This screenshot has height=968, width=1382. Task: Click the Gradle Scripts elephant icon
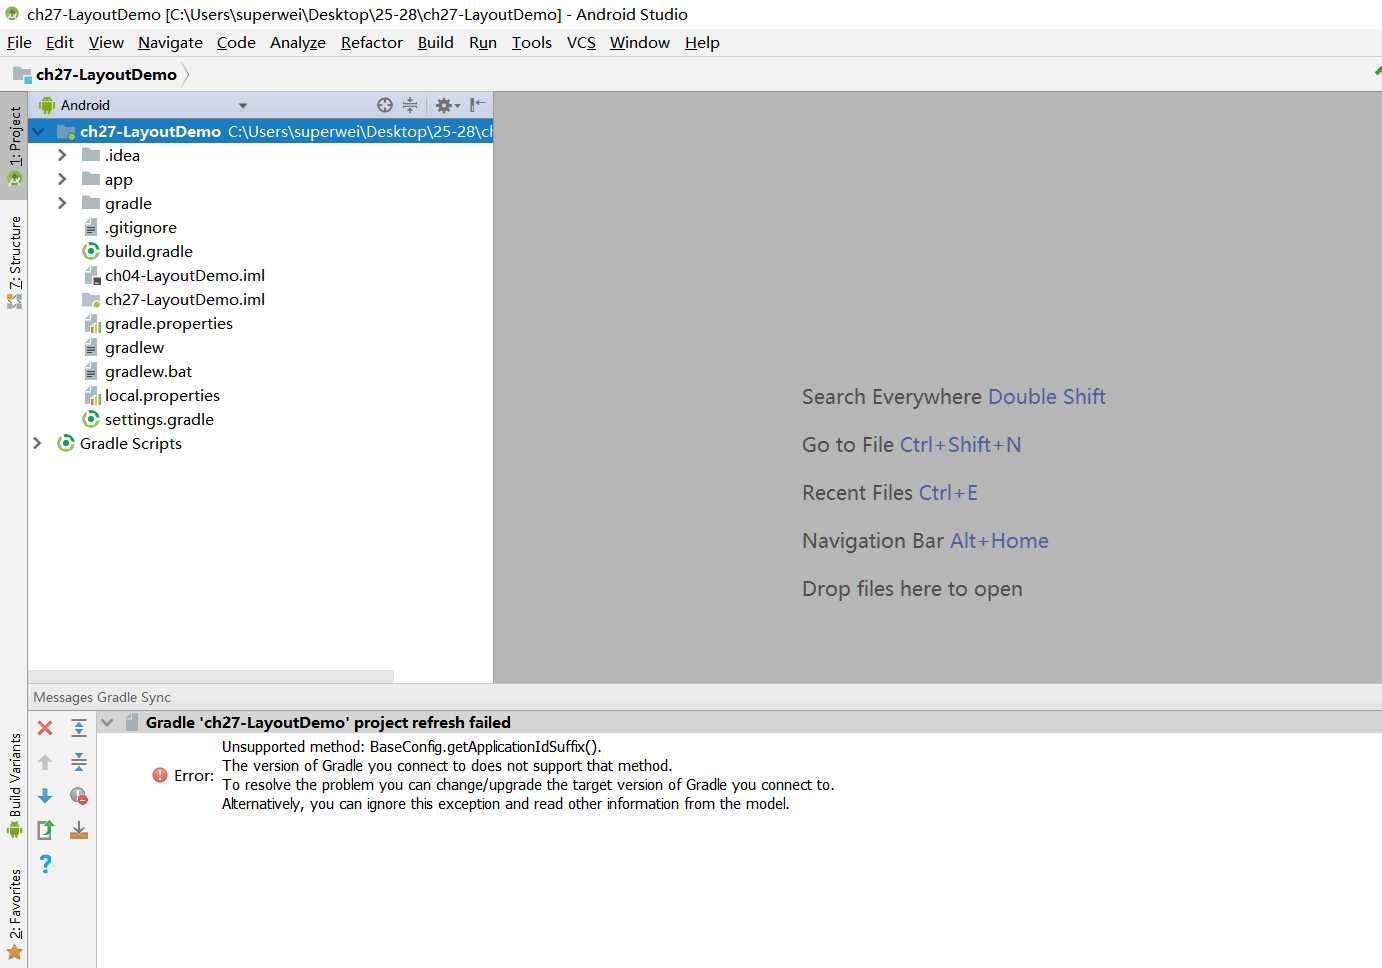click(x=66, y=443)
